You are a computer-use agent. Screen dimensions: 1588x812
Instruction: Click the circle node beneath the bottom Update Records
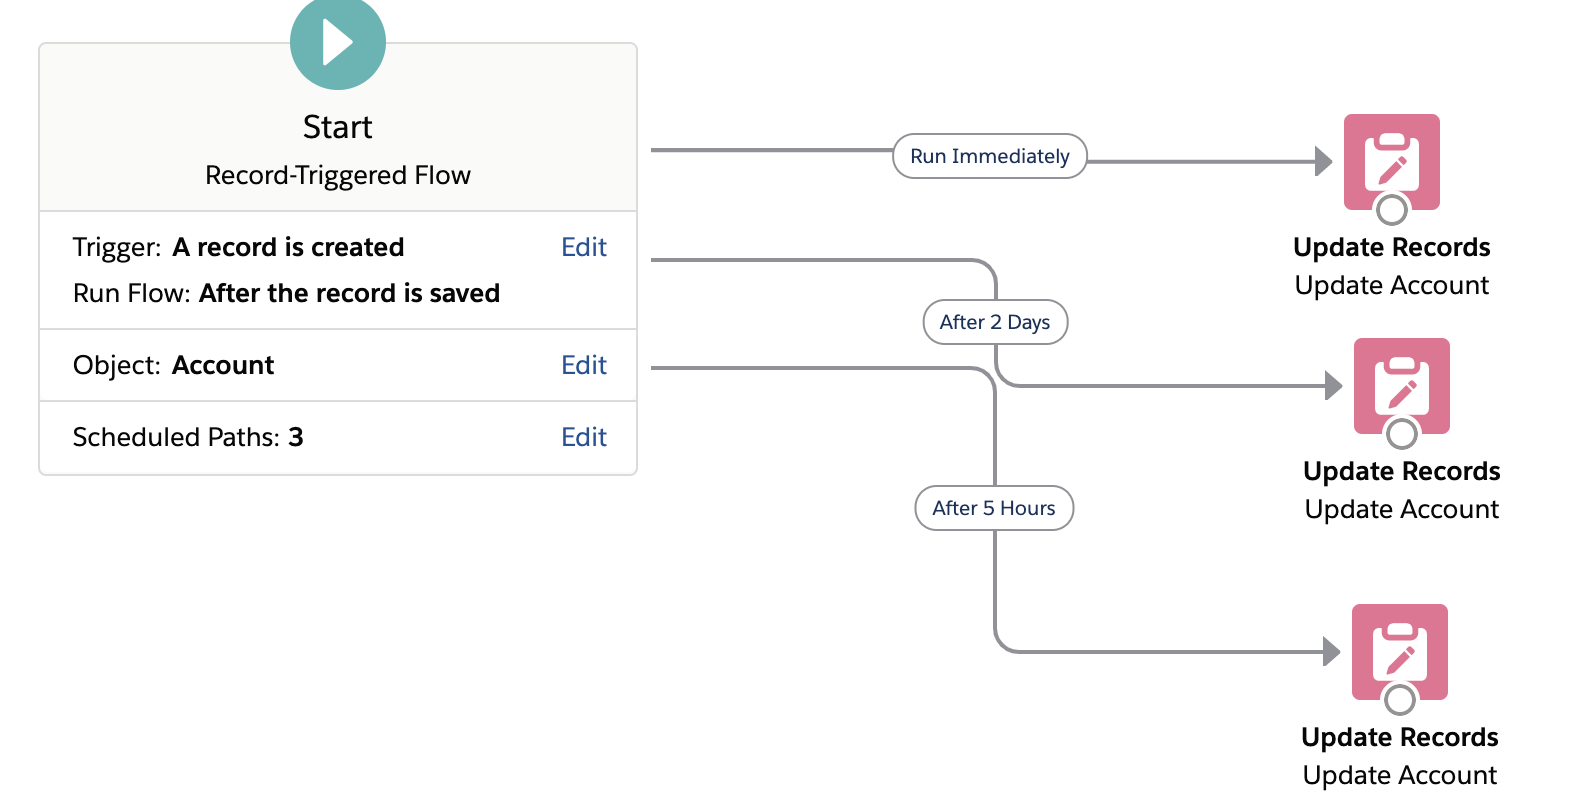(x=1399, y=701)
